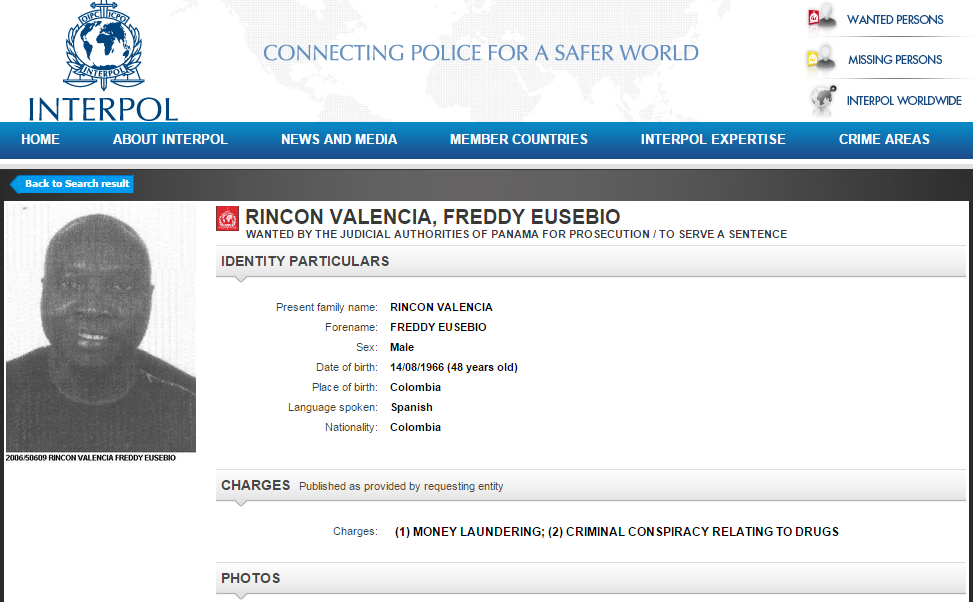Select Interpol Expertise in navigation bar
Image resolution: width=973 pixels, height=602 pixels.
(x=713, y=139)
